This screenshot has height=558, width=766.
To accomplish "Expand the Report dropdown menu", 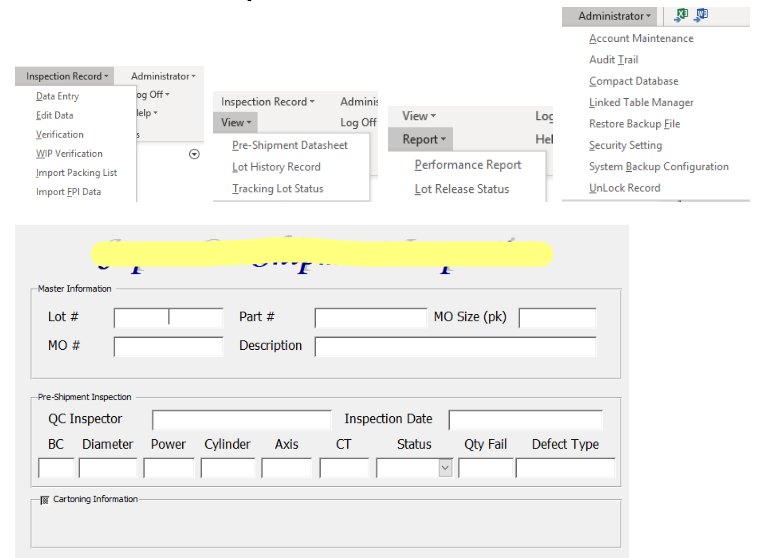I will pos(424,140).
